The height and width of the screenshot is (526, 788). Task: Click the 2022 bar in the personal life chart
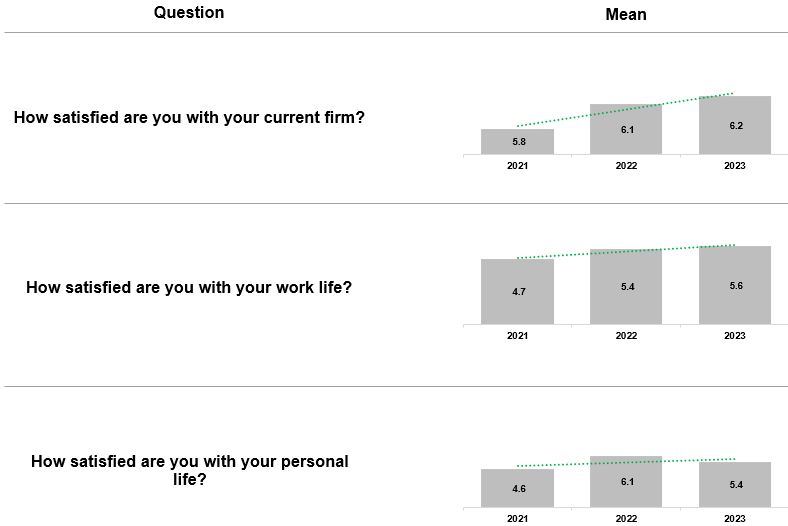pos(626,482)
